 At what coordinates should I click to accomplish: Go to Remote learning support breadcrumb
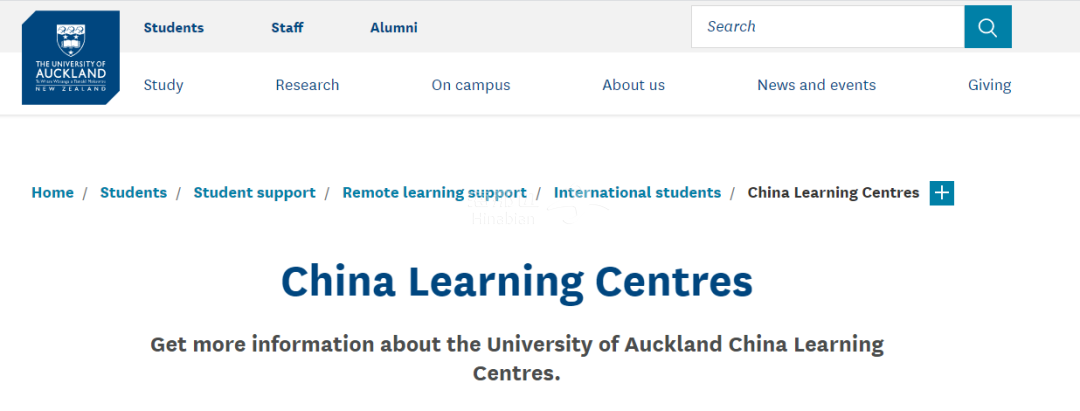click(x=434, y=193)
